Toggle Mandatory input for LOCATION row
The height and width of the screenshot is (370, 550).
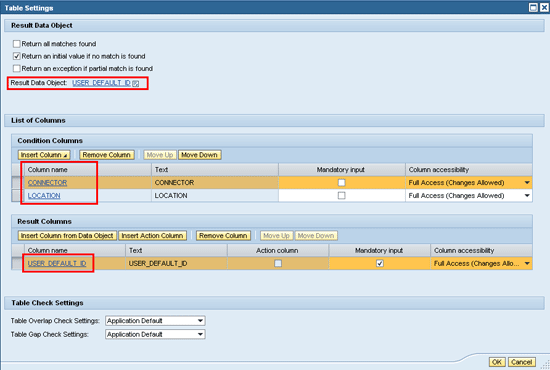pyautogui.click(x=341, y=195)
